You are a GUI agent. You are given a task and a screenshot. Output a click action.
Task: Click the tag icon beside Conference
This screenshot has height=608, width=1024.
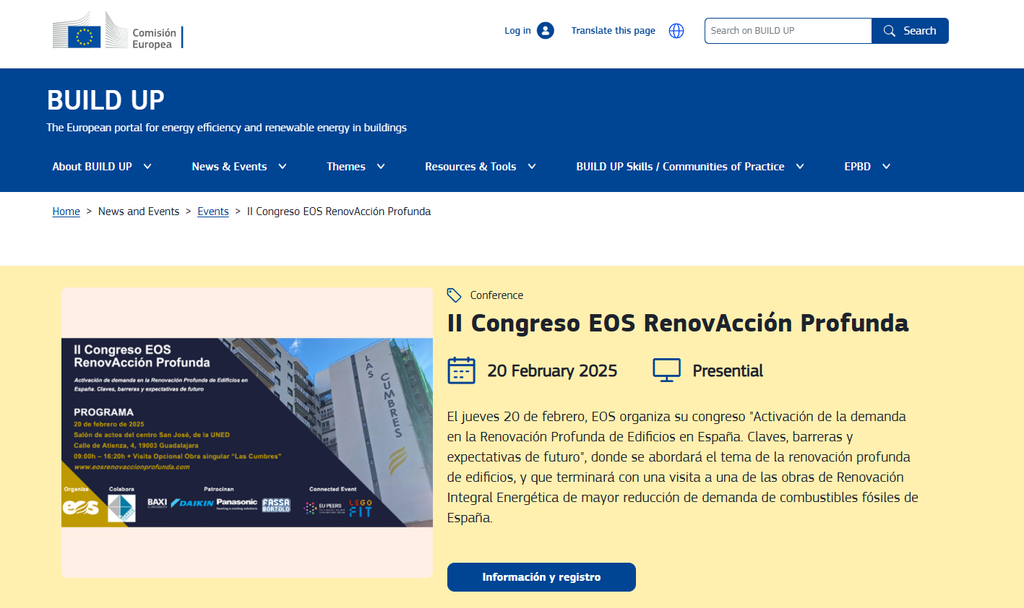pyautogui.click(x=454, y=295)
